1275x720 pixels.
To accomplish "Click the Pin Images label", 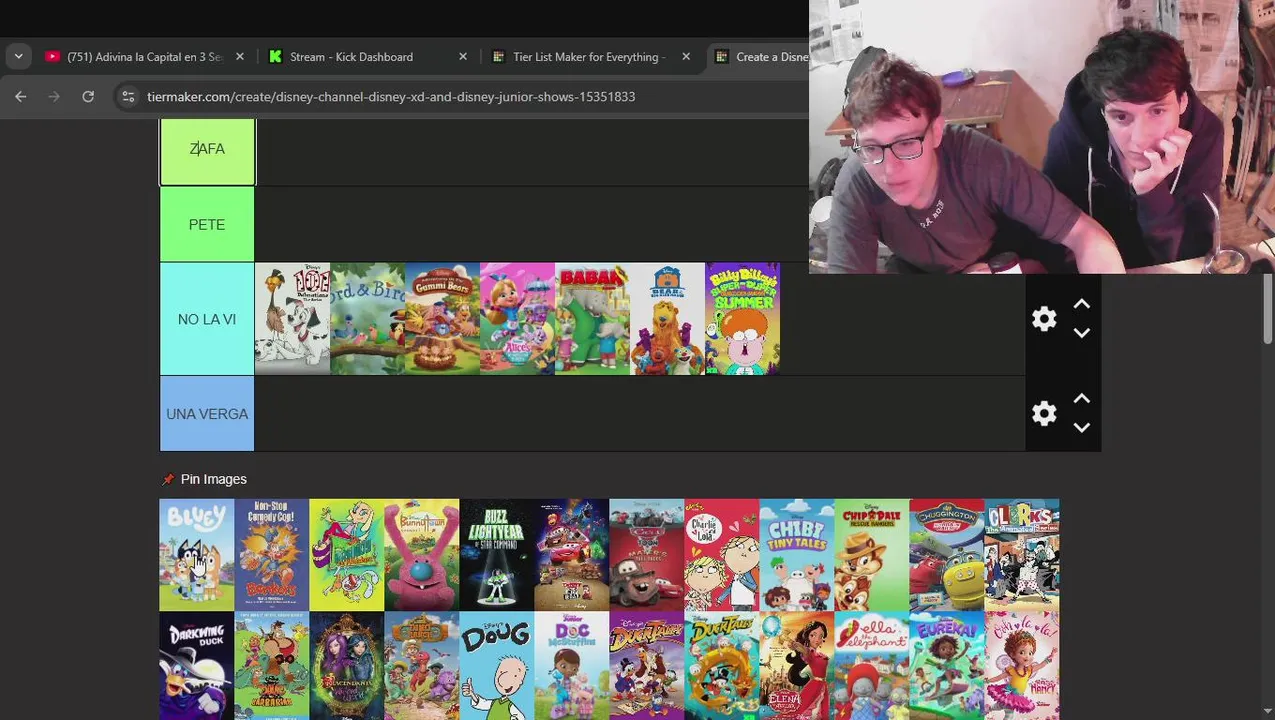I will [x=213, y=479].
